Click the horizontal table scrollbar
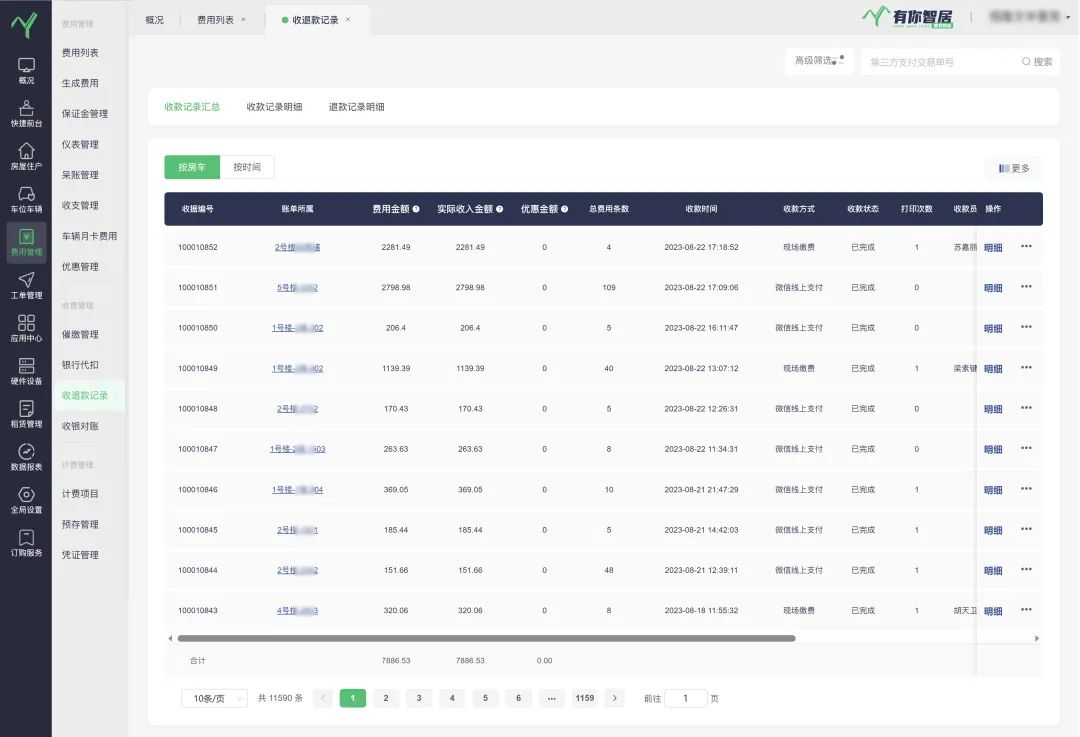The image size is (1080, 737). pos(486,638)
